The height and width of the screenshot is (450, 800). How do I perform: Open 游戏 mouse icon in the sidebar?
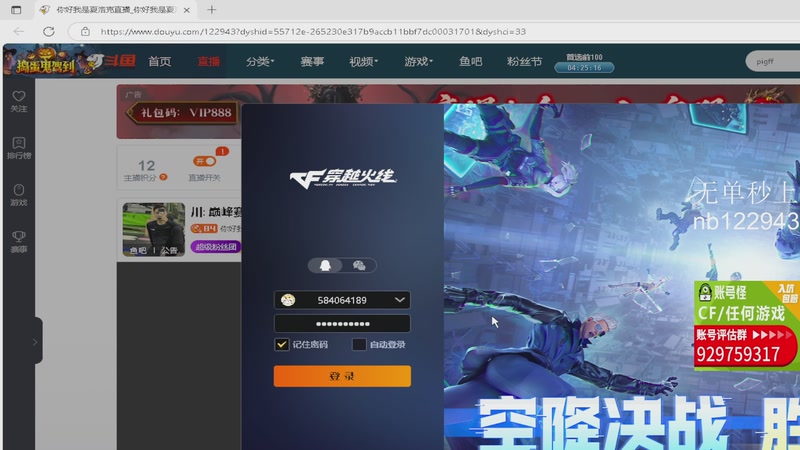click(x=19, y=195)
